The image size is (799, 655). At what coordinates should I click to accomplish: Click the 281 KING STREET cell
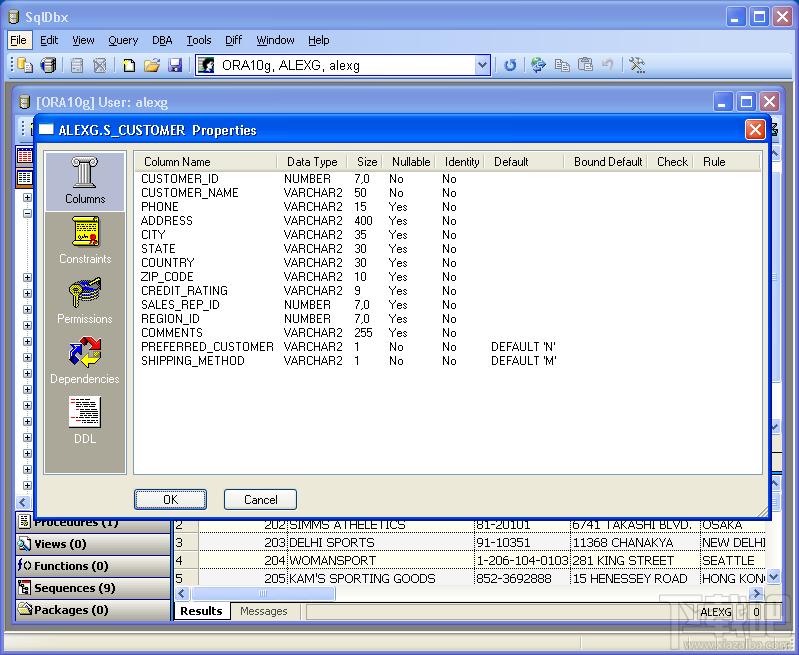point(635,561)
